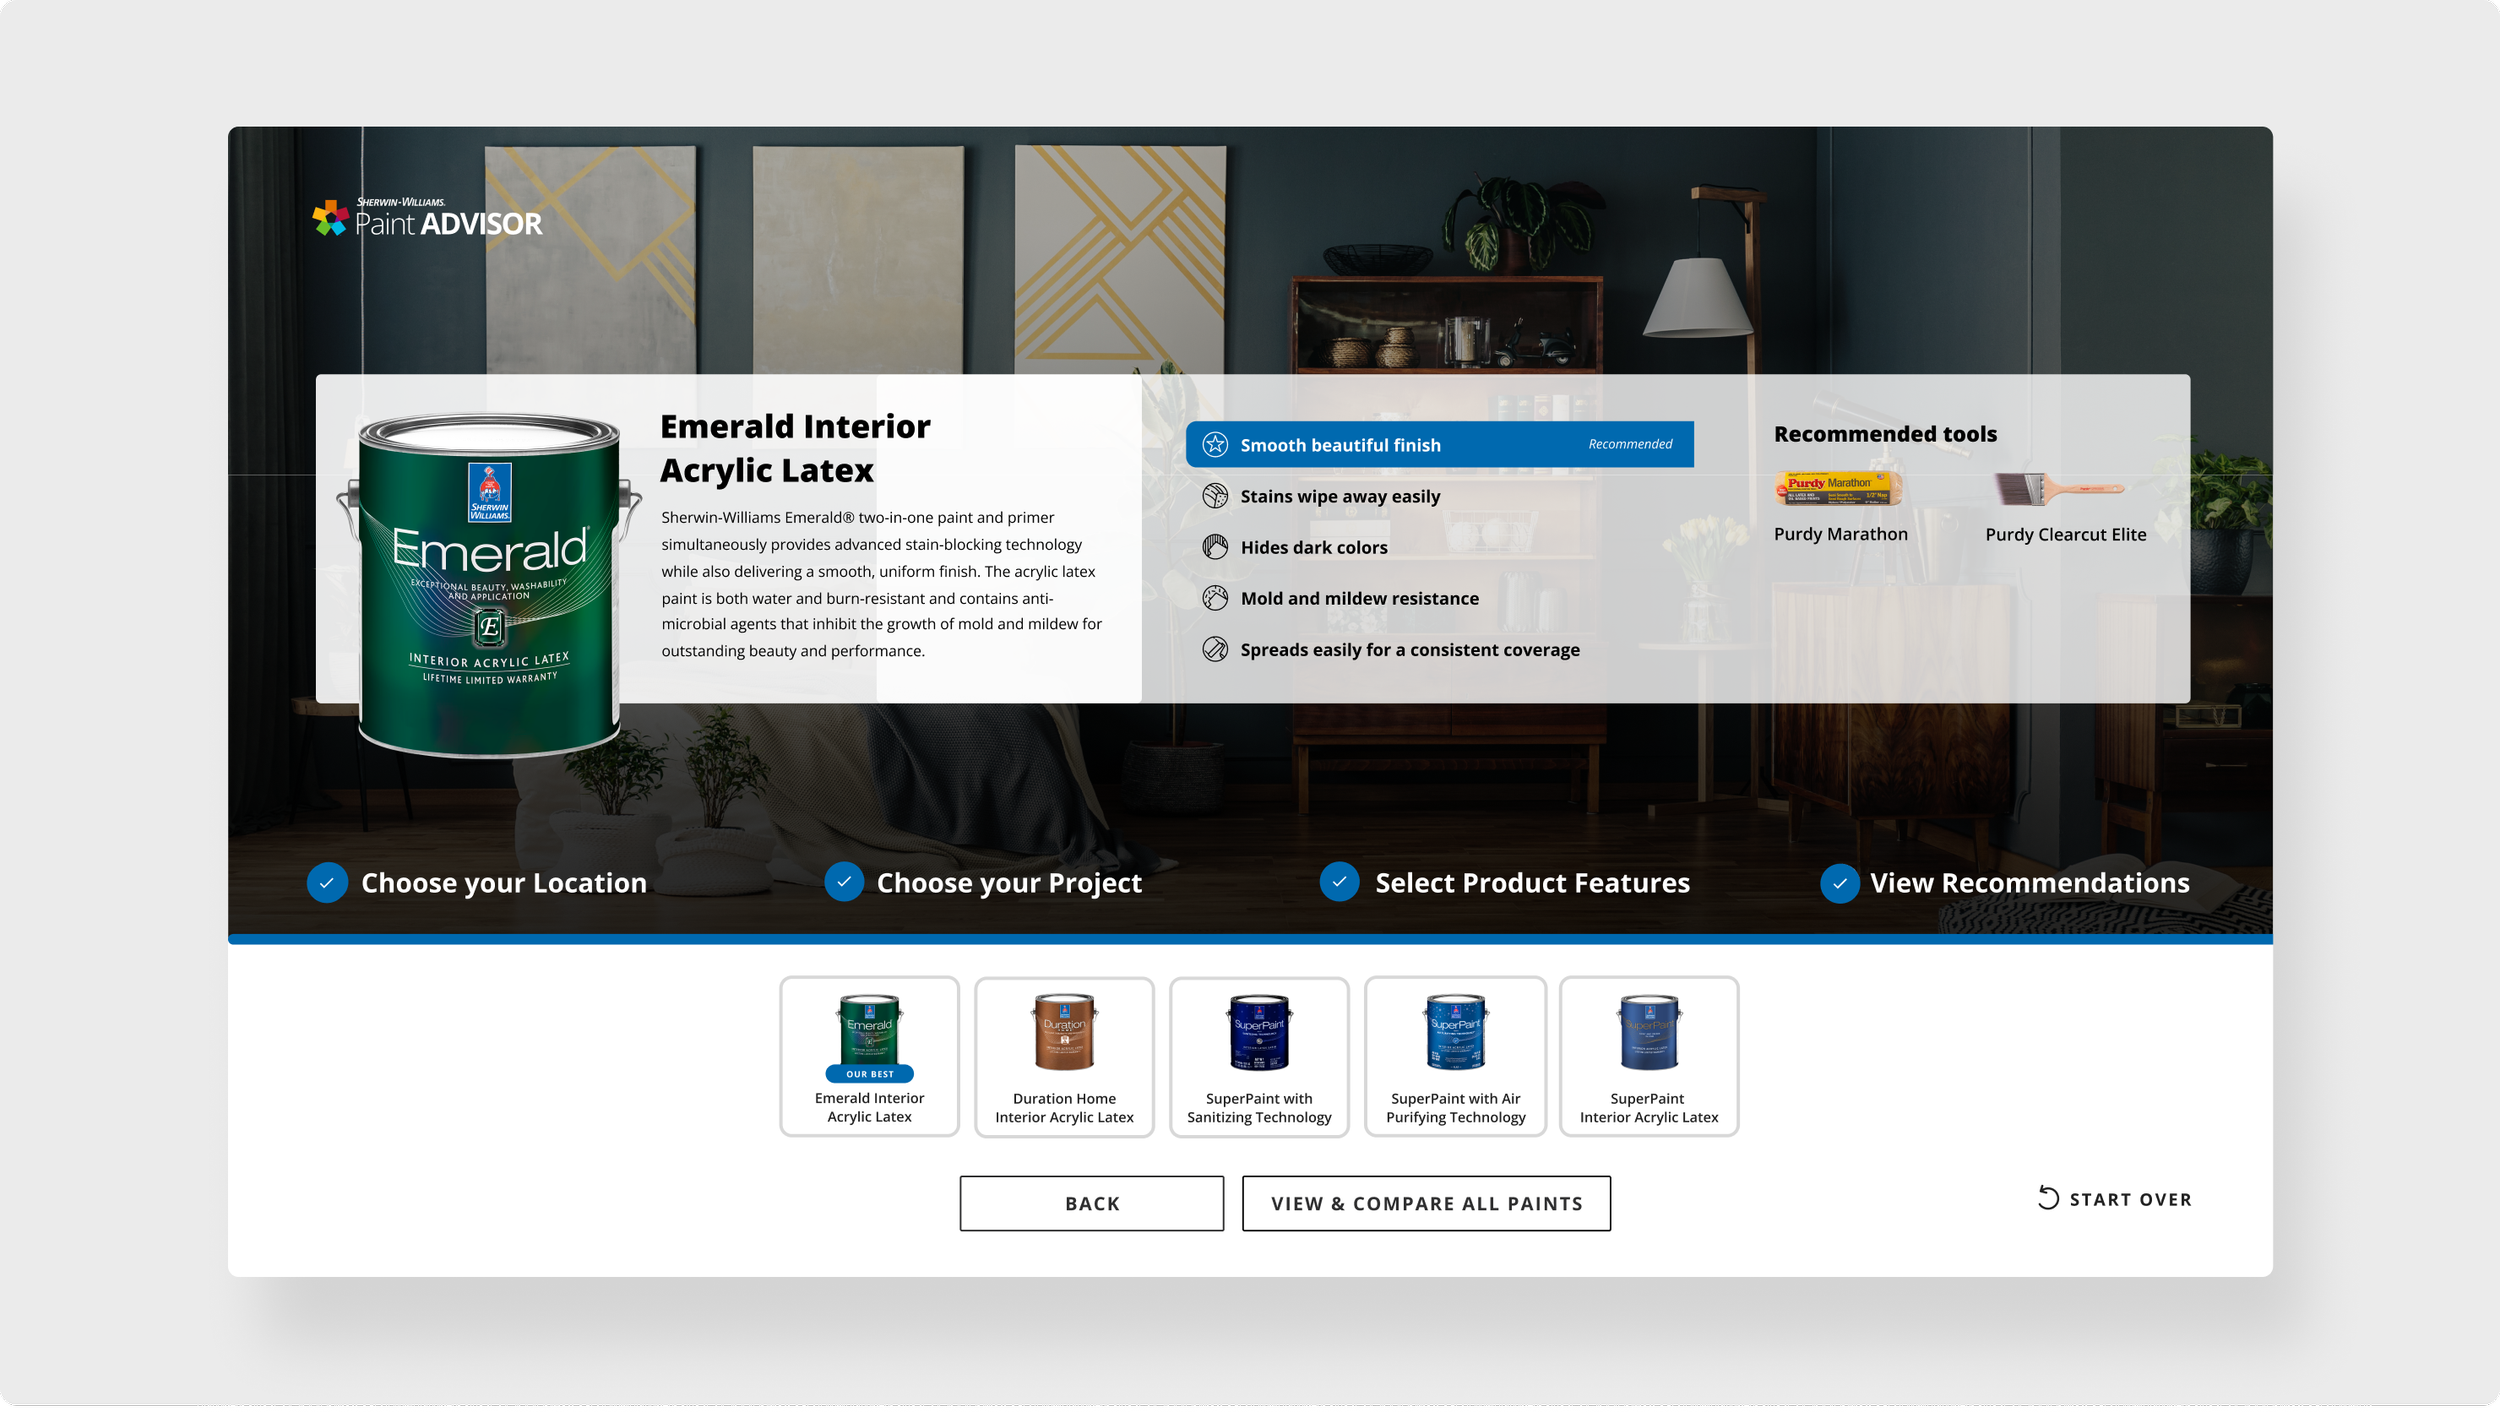The height and width of the screenshot is (1412, 2500).
Task: Select Duration Home Interior Acrylic Latex card
Action: 1064,1057
